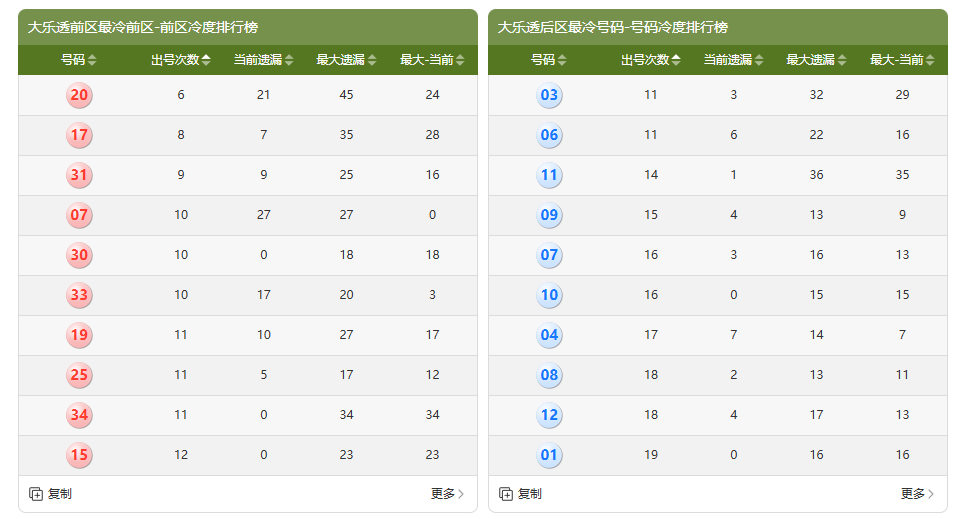953x519 pixels.
Task: Select red ball number 20
Action: pos(79,96)
